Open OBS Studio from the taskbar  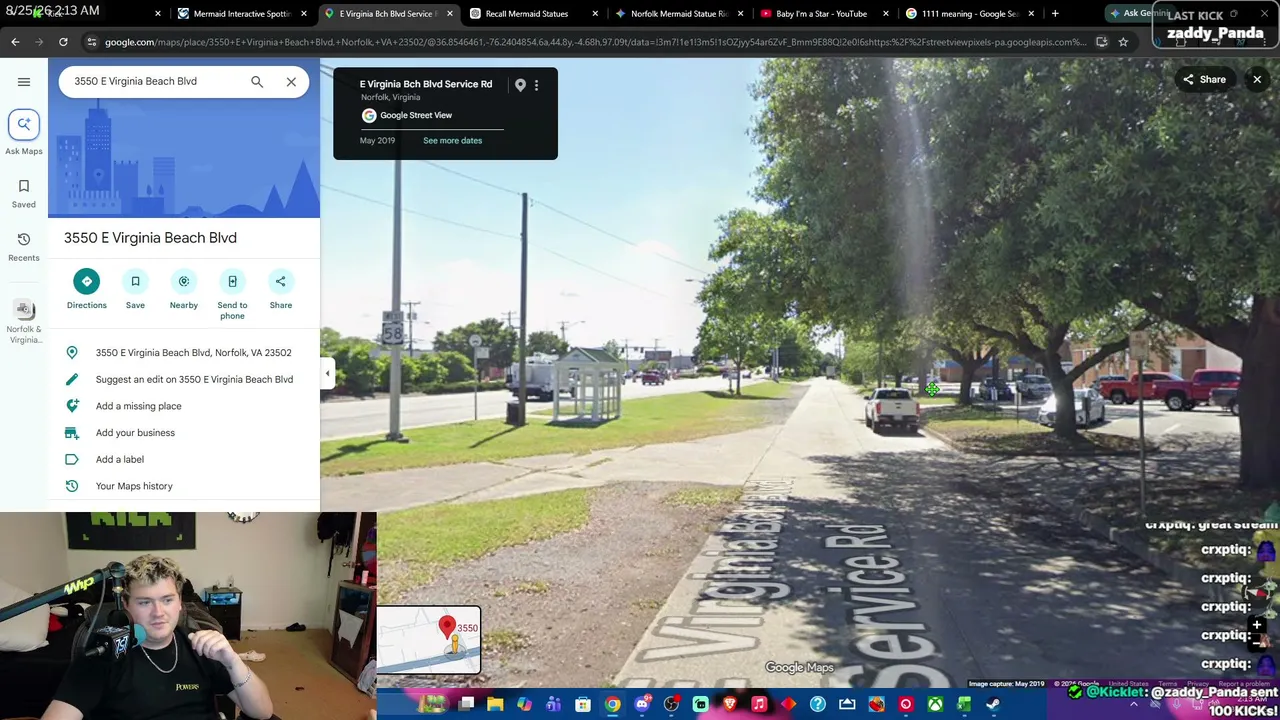pos(671,705)
